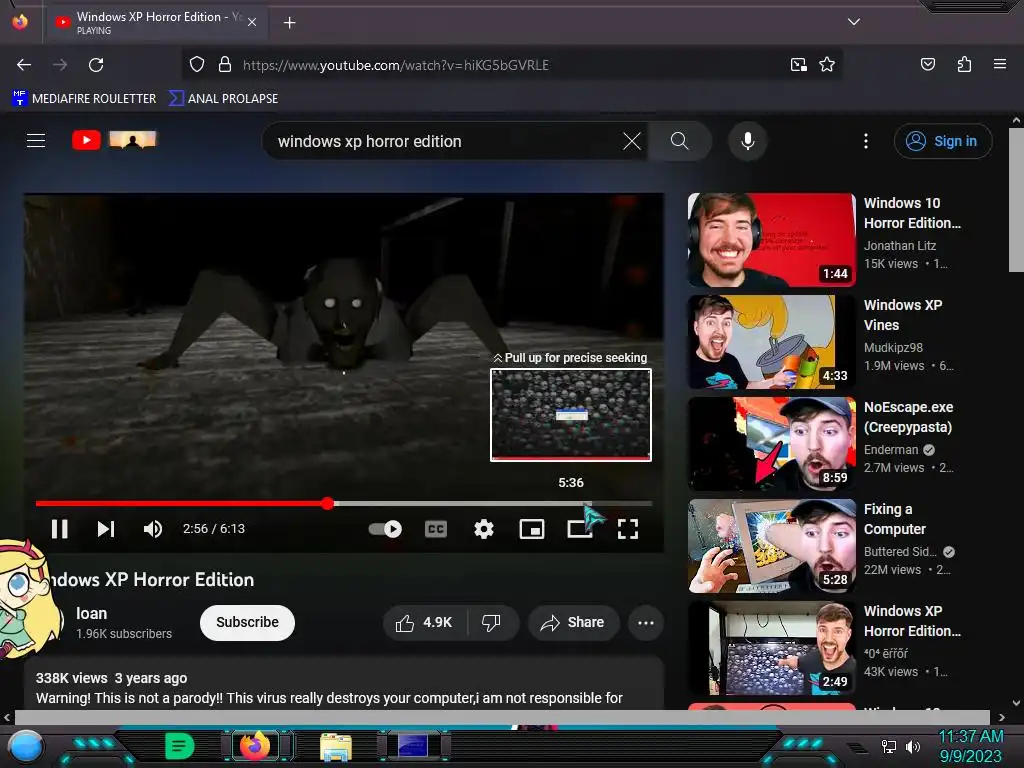1024x768 pixels.
Task: Click the search magnifier button
Action: coord(679,141)
